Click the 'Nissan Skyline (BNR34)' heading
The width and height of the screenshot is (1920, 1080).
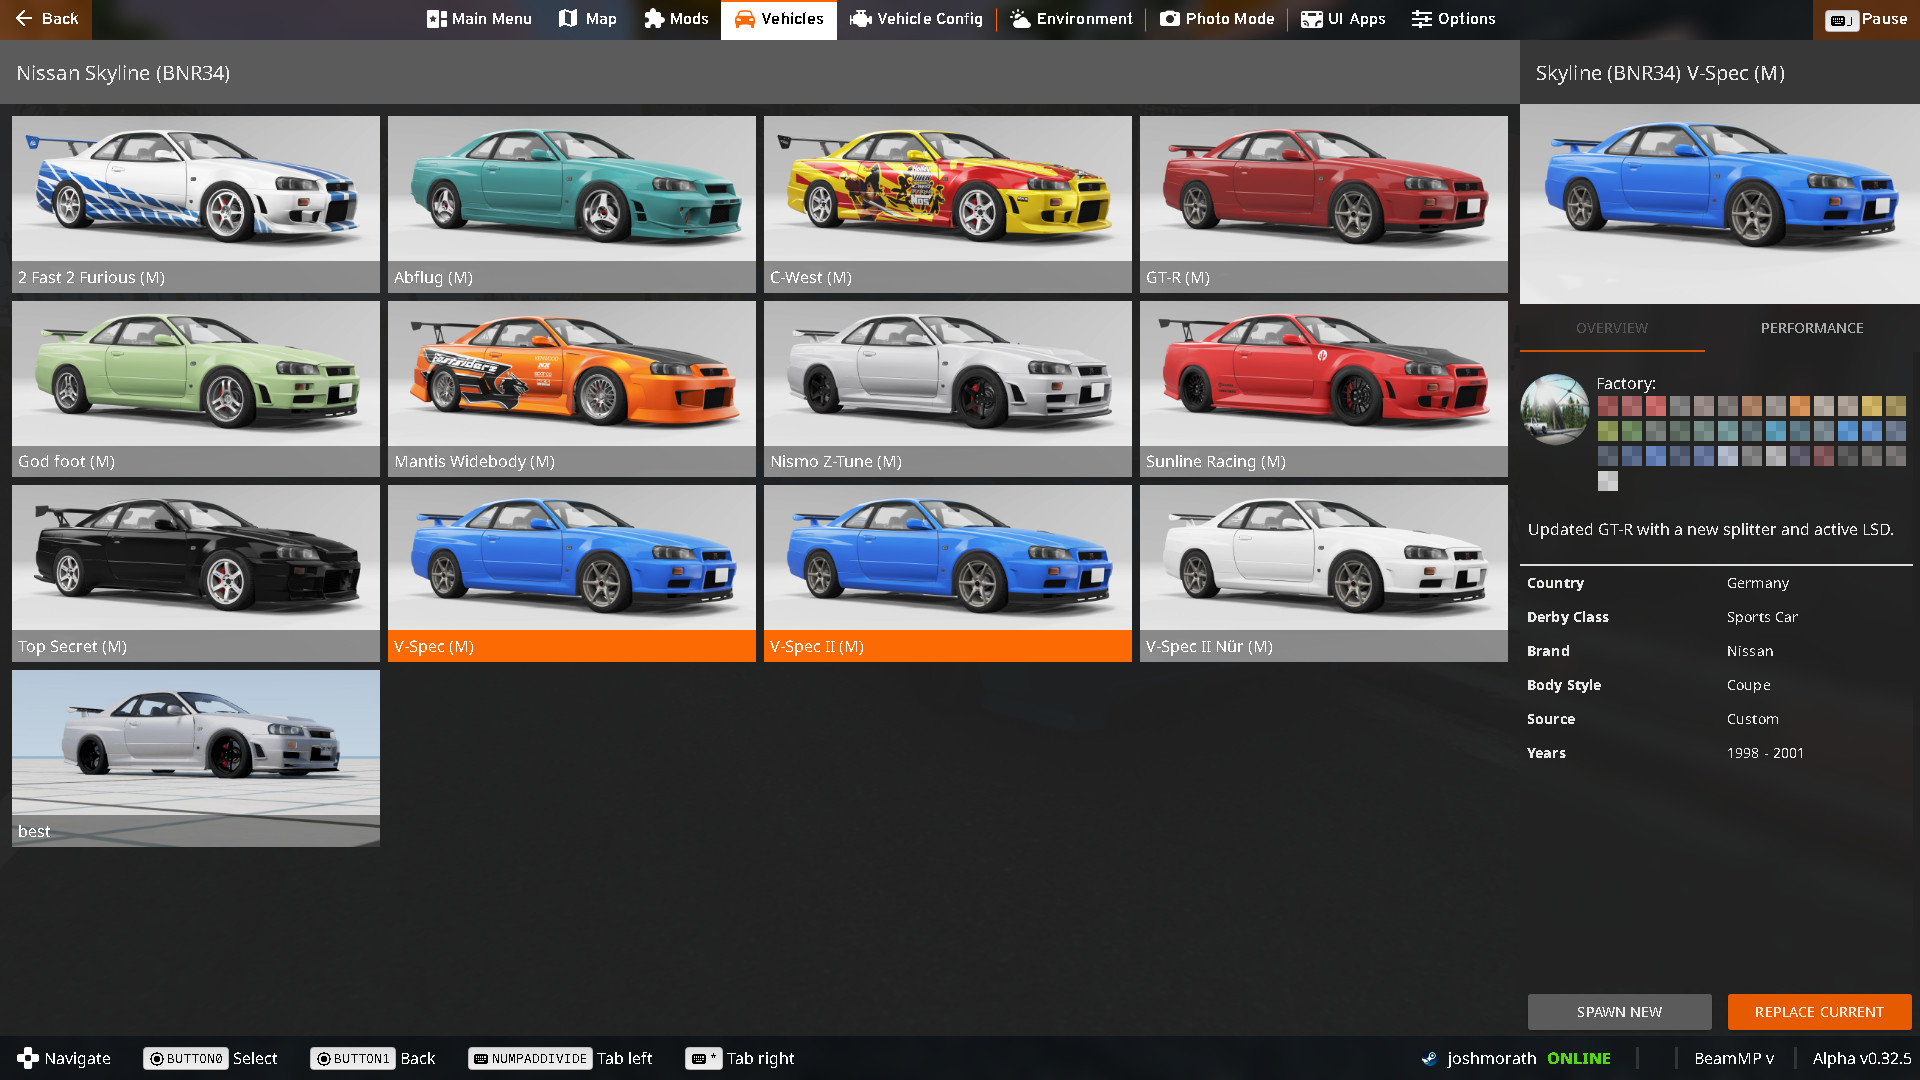tap(123, 73)
